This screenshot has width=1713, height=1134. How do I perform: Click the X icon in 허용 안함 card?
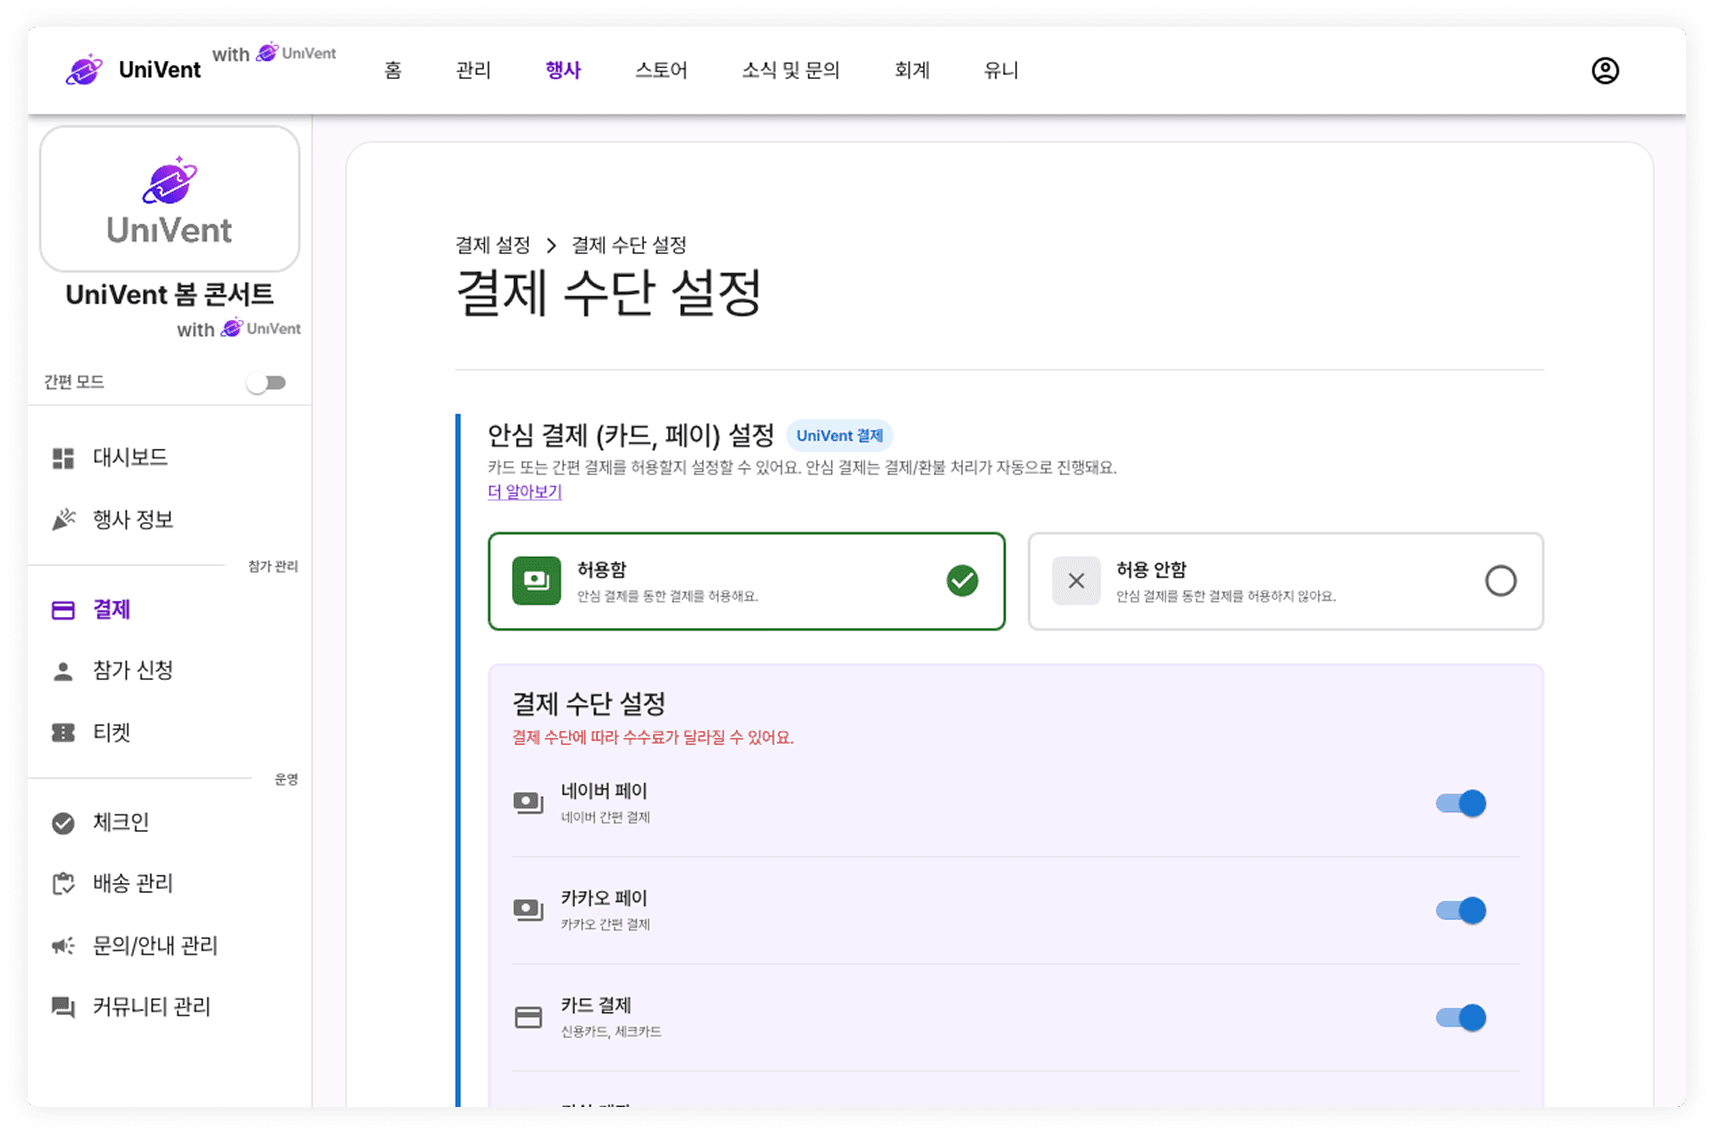pos(1076,581)
